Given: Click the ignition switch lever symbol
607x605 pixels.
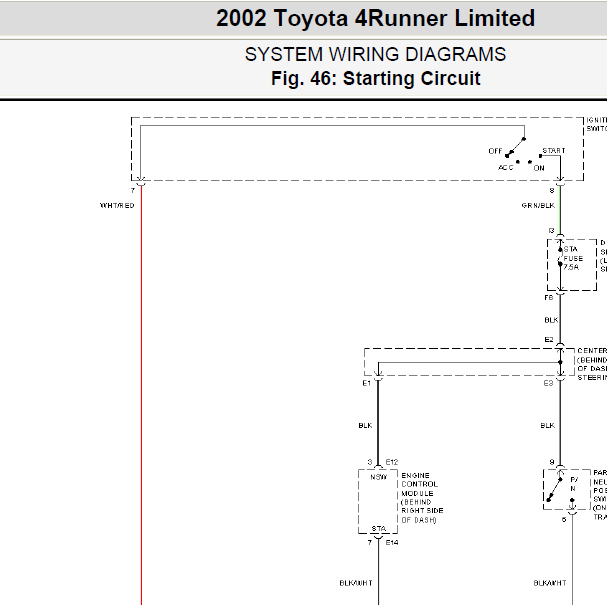Looking at the screenshot, I should [x=516, y=147].
